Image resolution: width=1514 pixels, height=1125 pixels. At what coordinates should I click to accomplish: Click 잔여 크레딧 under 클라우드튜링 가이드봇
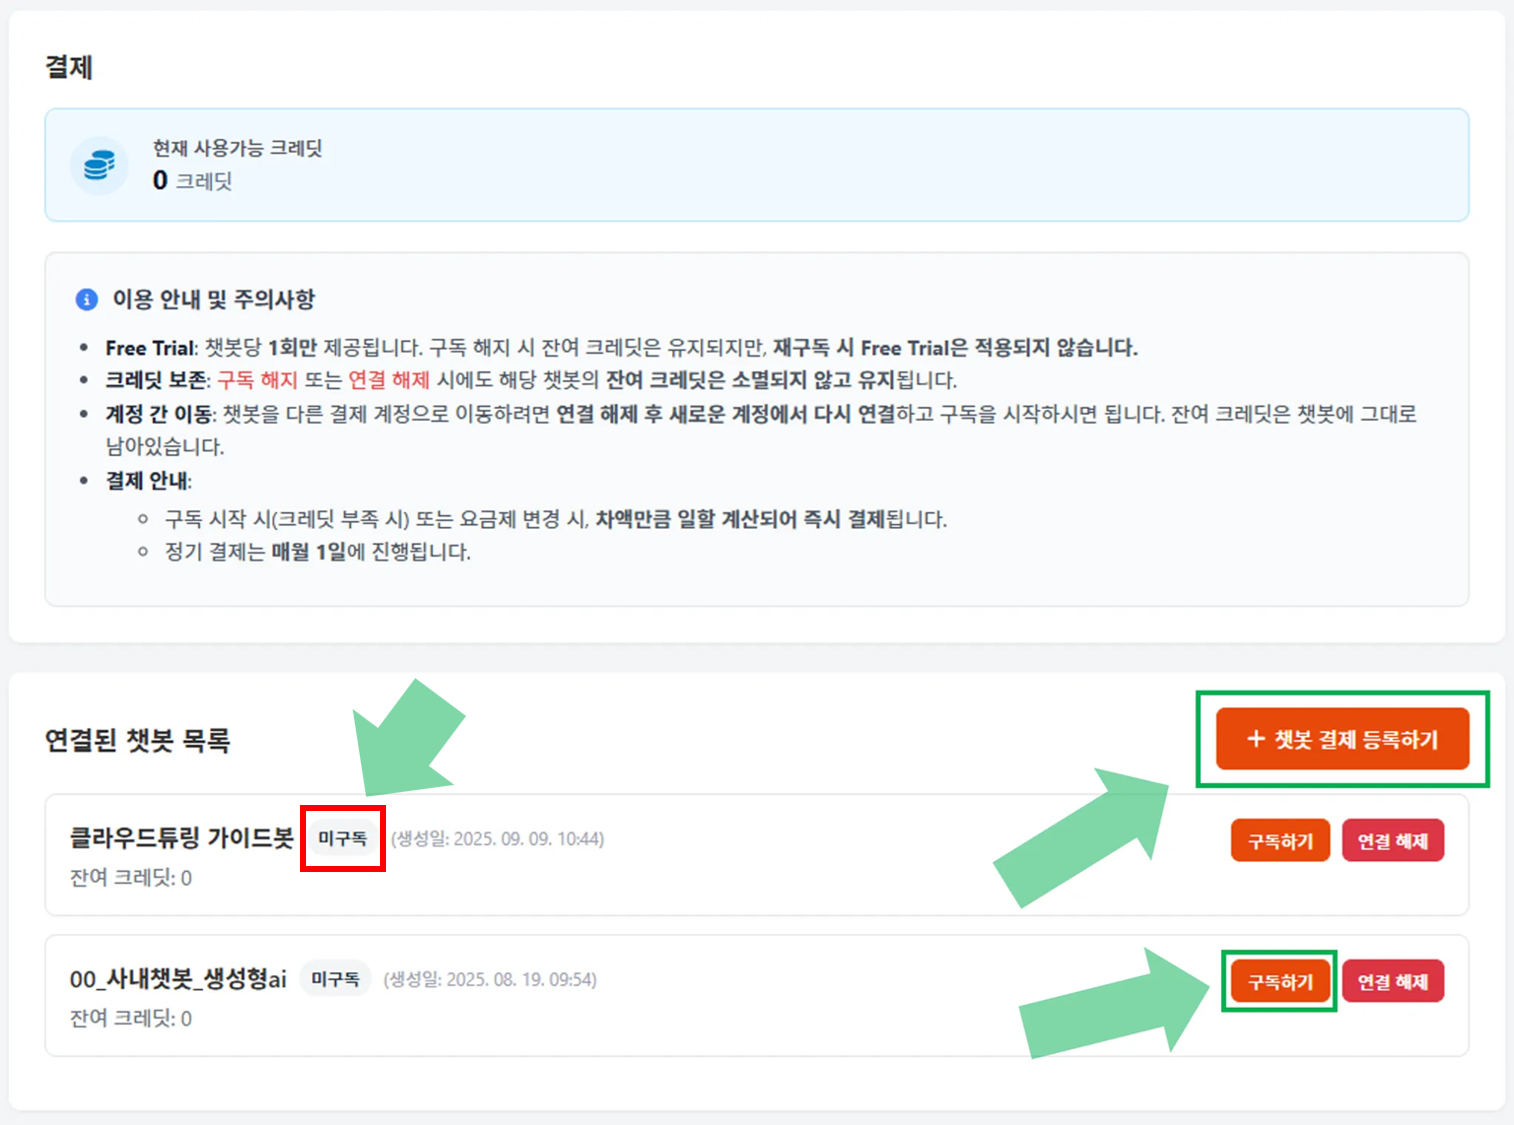point(131,878)
